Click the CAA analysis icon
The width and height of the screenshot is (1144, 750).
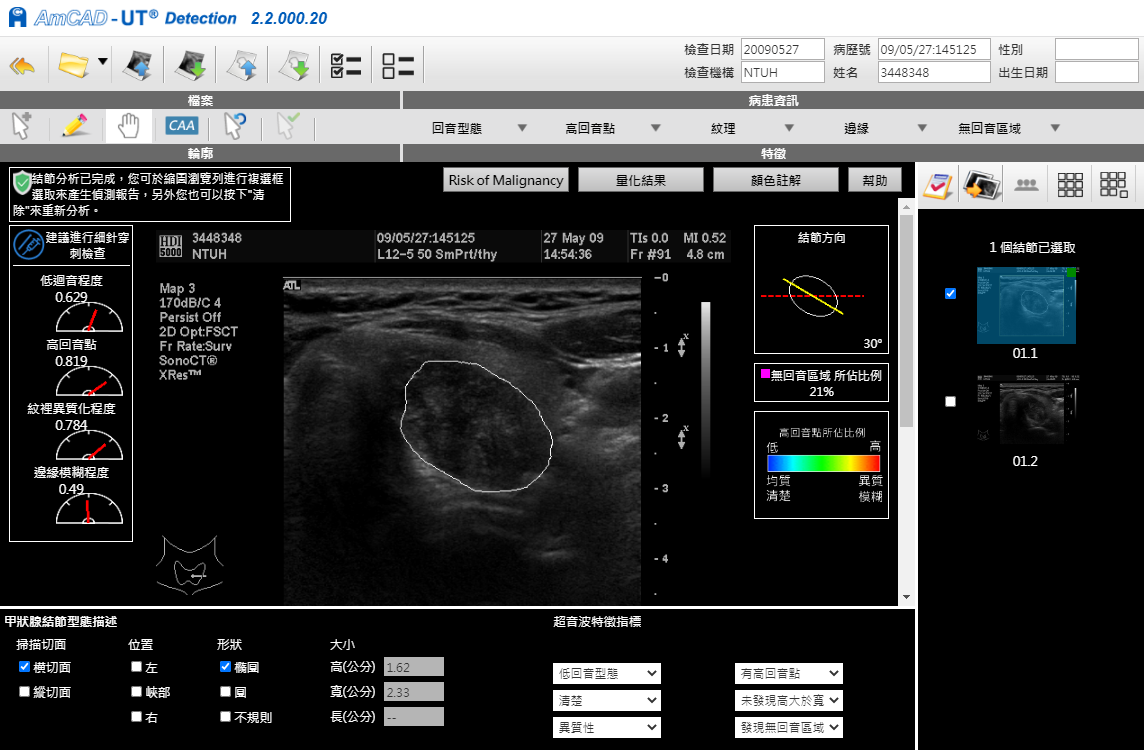pyautogui.click(x=181, y=126)
